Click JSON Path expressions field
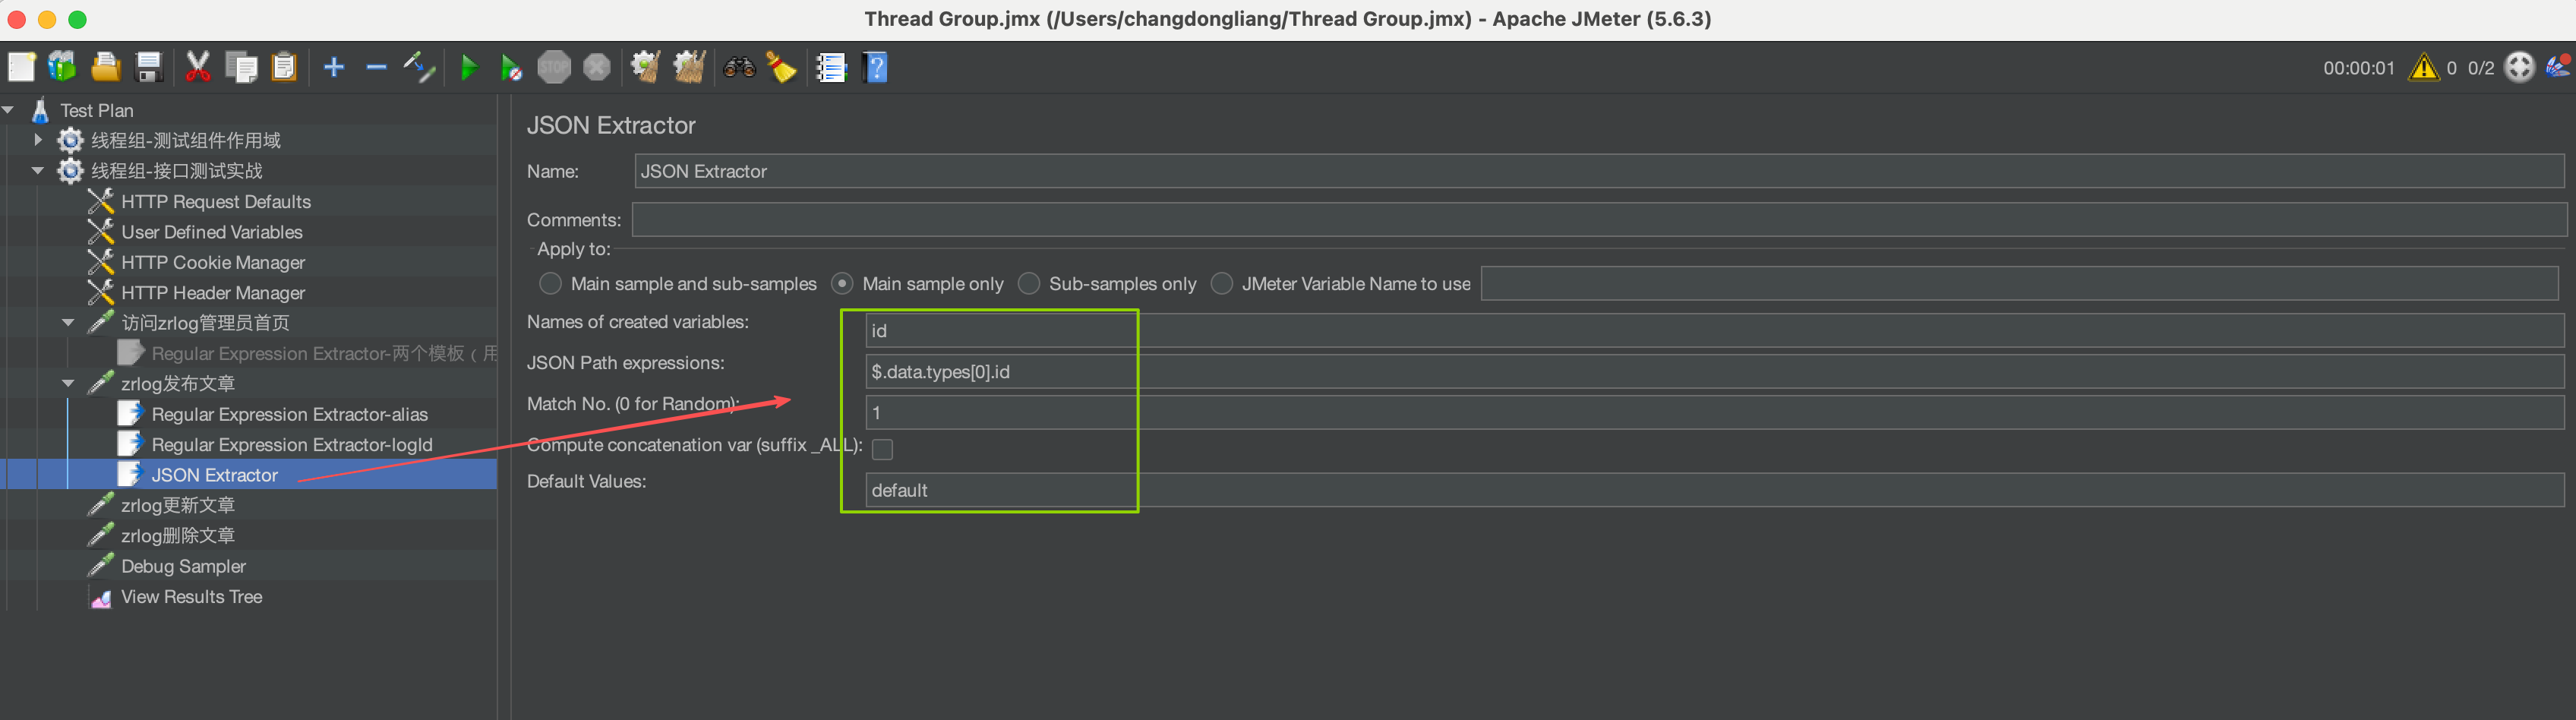Image resolution: width=2576 pixels, height=720 pixels. click(x=1714, y=372)
